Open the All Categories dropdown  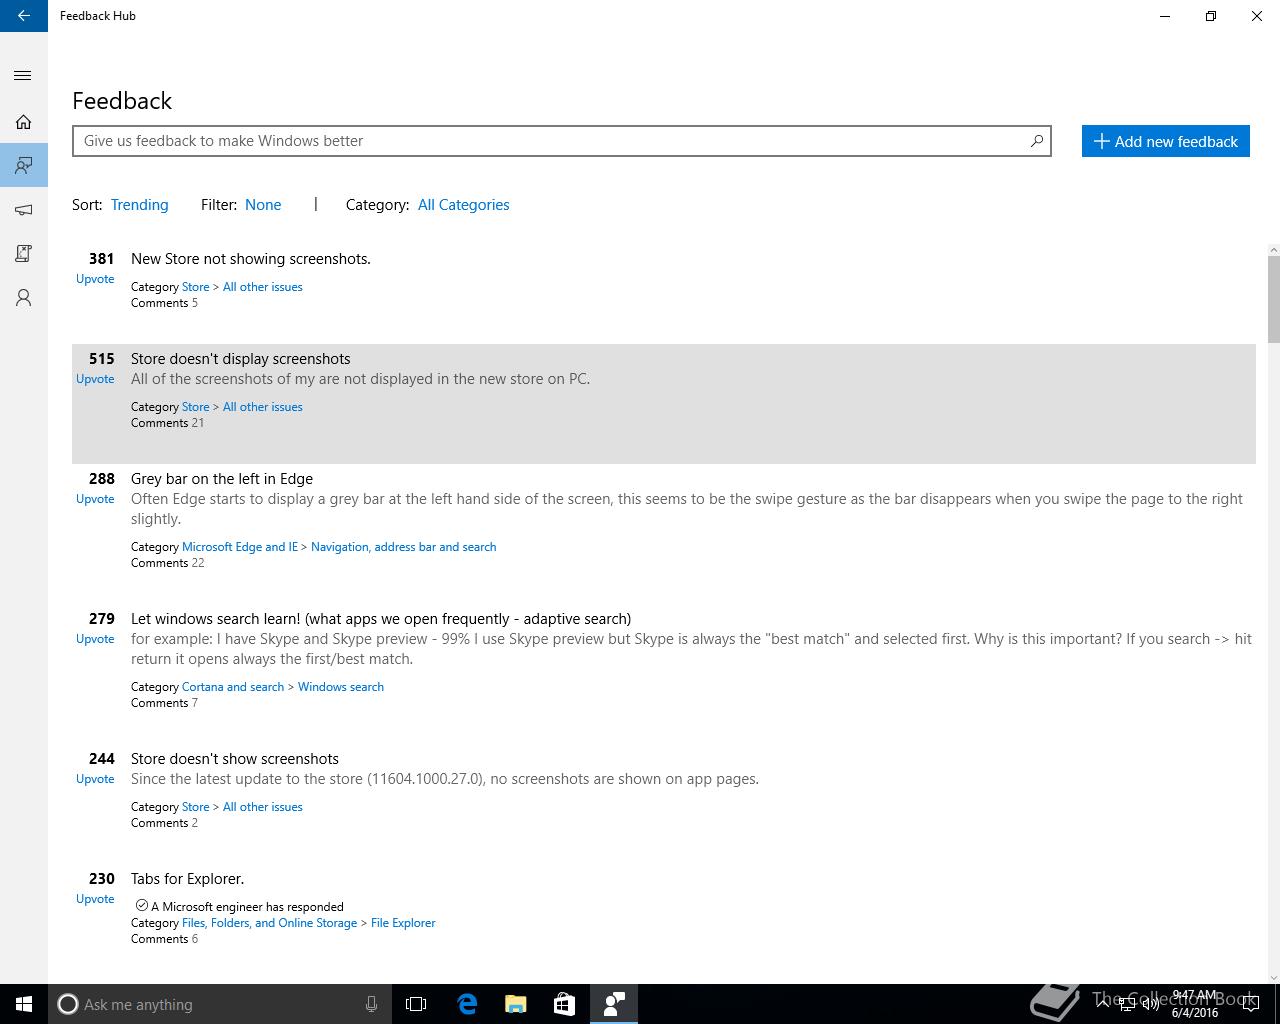point(464,205)
